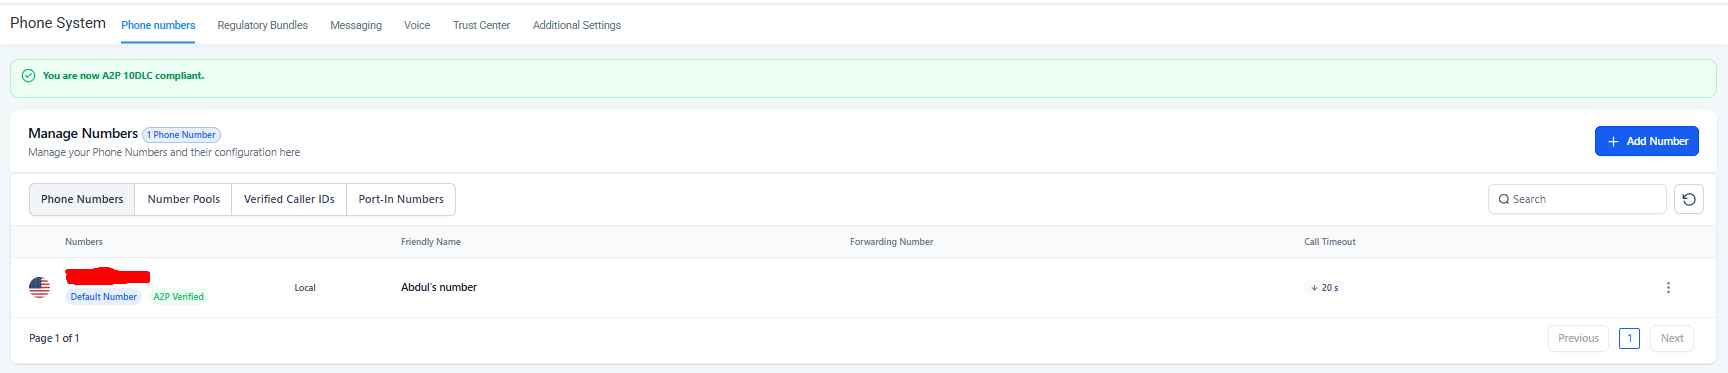
Task: Click the A2P 10DLC compliant message
Action: point(123,76)
